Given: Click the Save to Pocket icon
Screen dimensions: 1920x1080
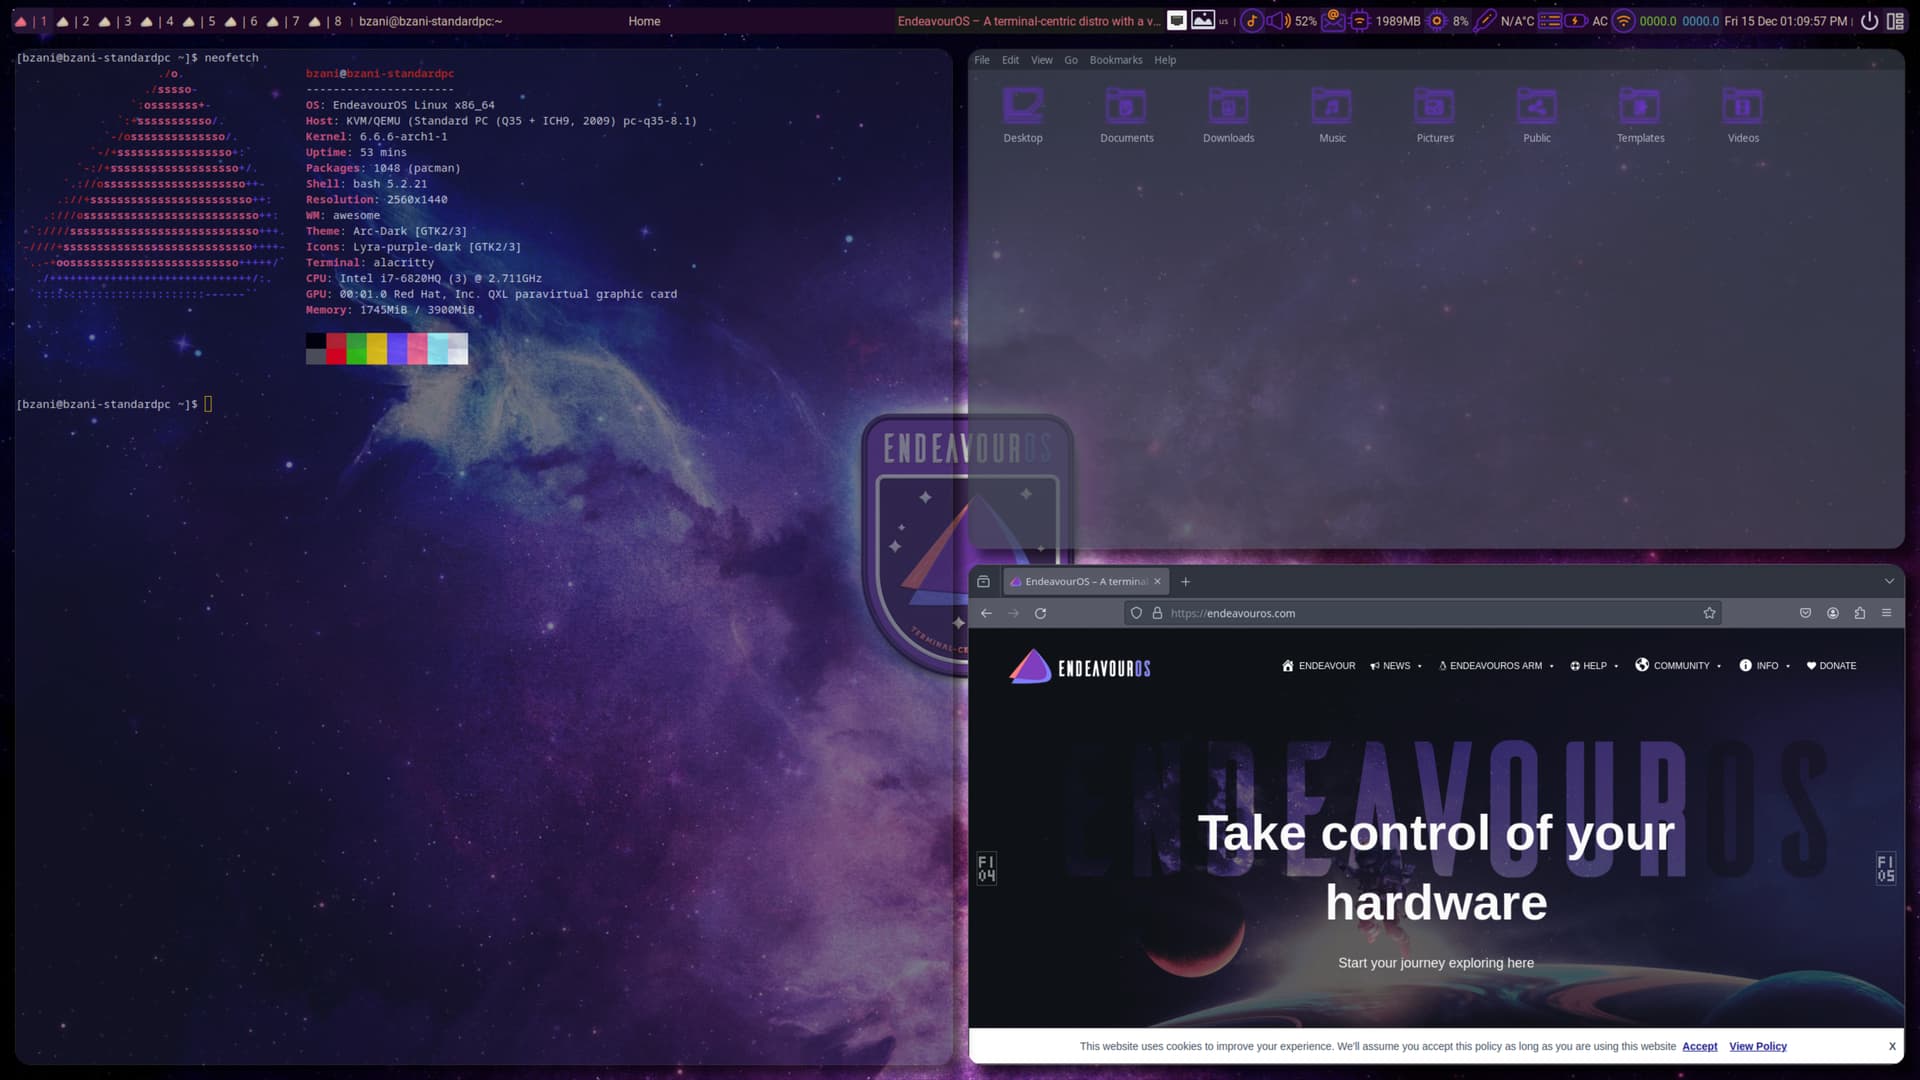Looking at the screenshot, I should [x=1805, y=613].
